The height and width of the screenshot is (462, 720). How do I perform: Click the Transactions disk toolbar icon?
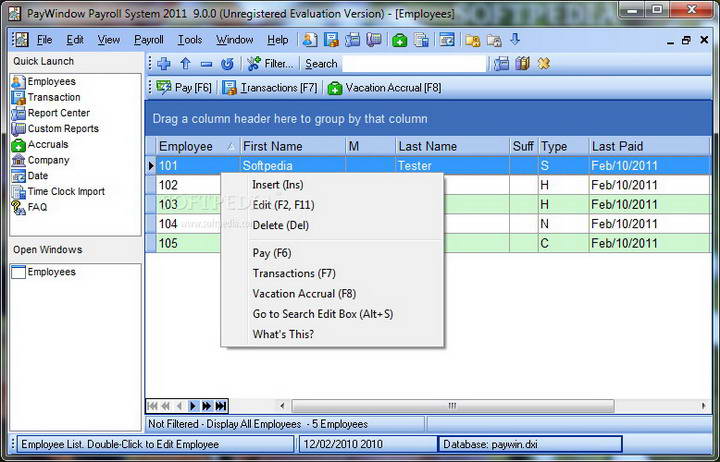tap(331, 40)
